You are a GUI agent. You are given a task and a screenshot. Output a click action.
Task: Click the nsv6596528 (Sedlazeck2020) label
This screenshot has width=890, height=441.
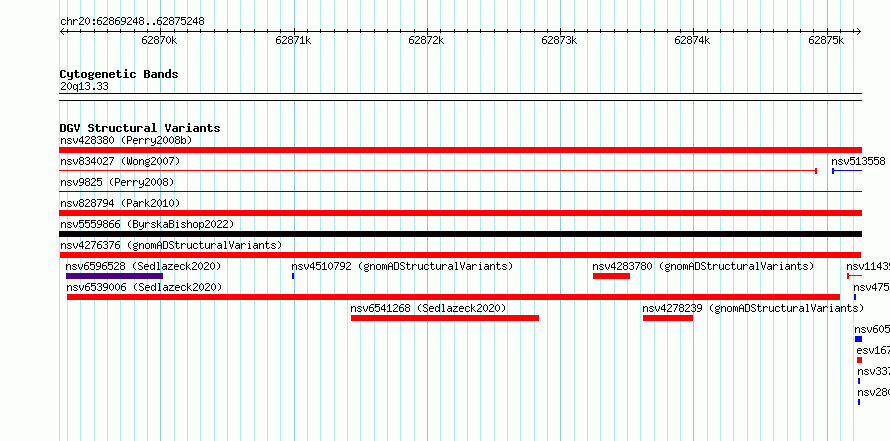point(143,266)
